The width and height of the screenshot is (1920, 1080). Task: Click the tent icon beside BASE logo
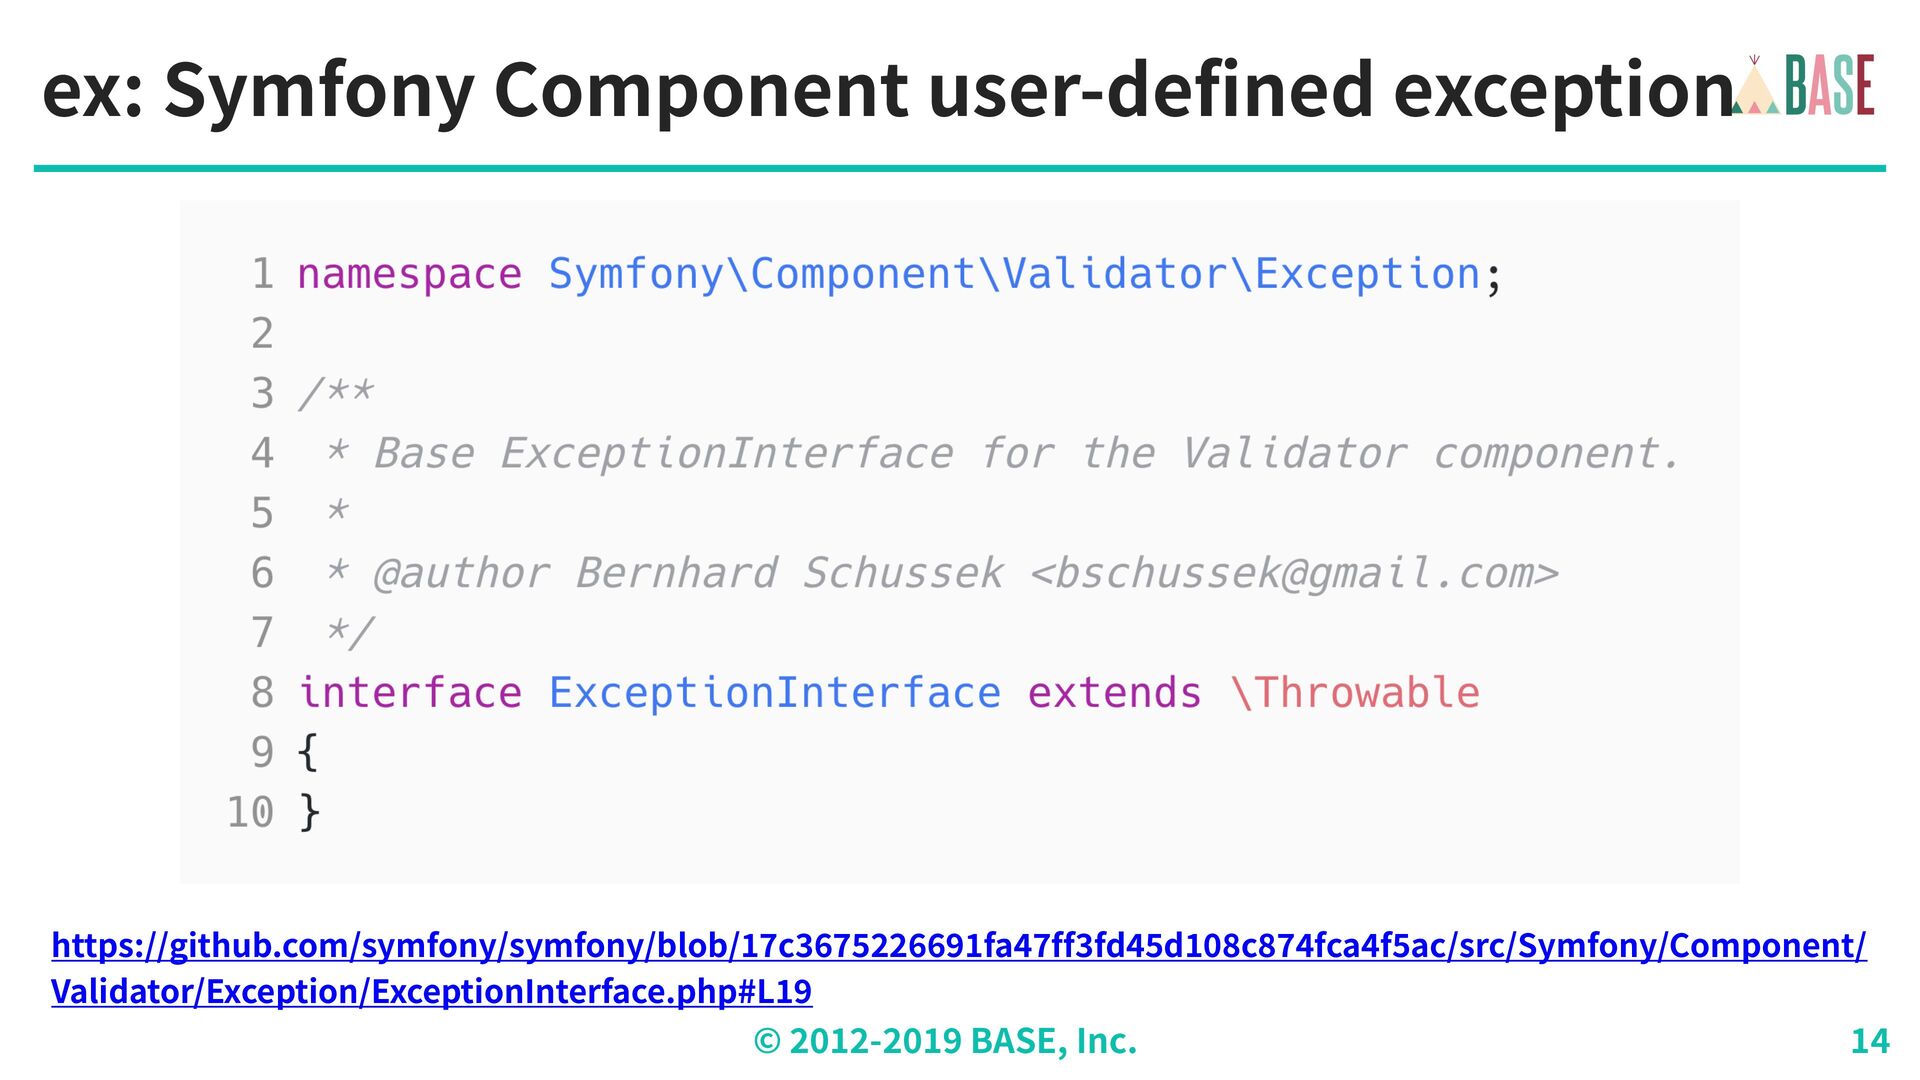(1755, 86)
